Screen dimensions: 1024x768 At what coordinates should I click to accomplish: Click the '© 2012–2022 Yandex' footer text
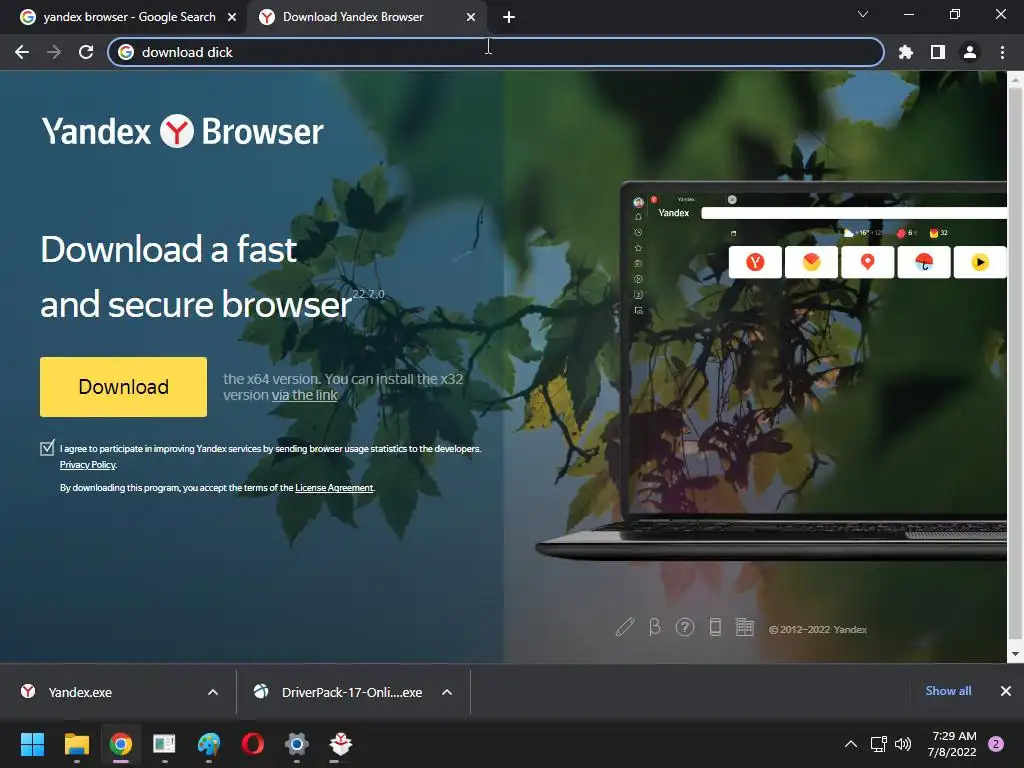[818, 630]
